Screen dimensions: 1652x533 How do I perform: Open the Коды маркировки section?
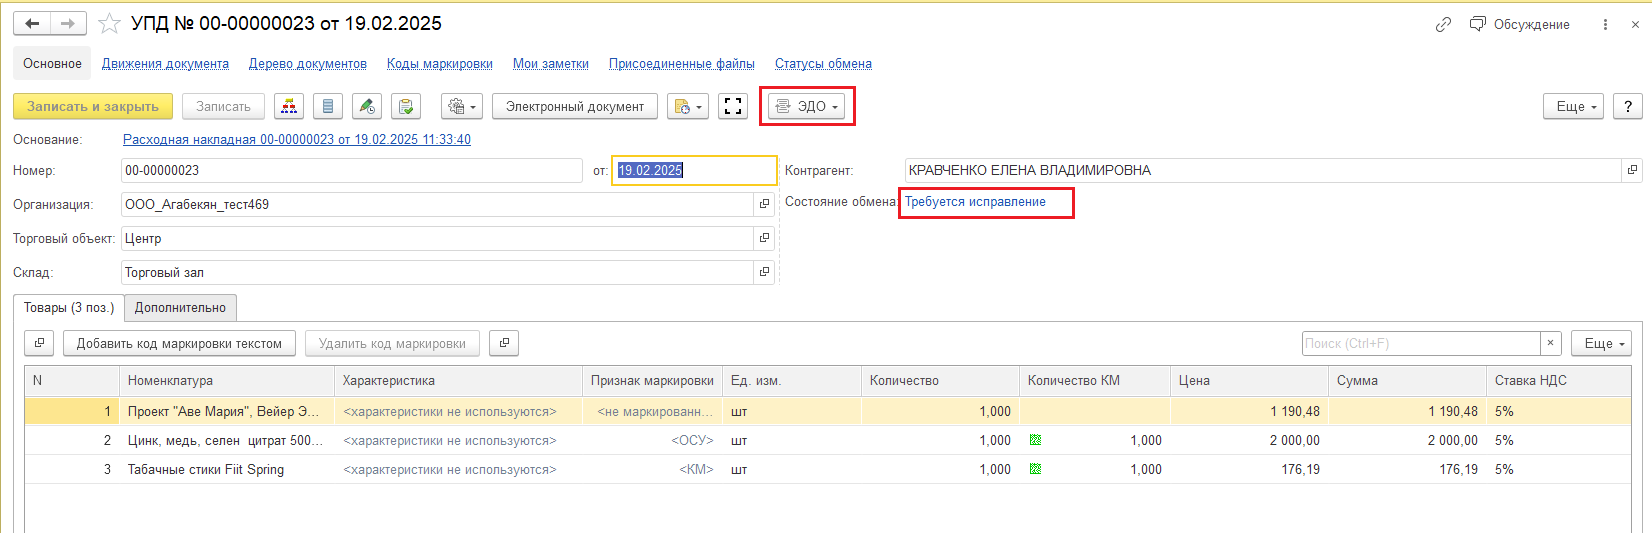(439, 63)
